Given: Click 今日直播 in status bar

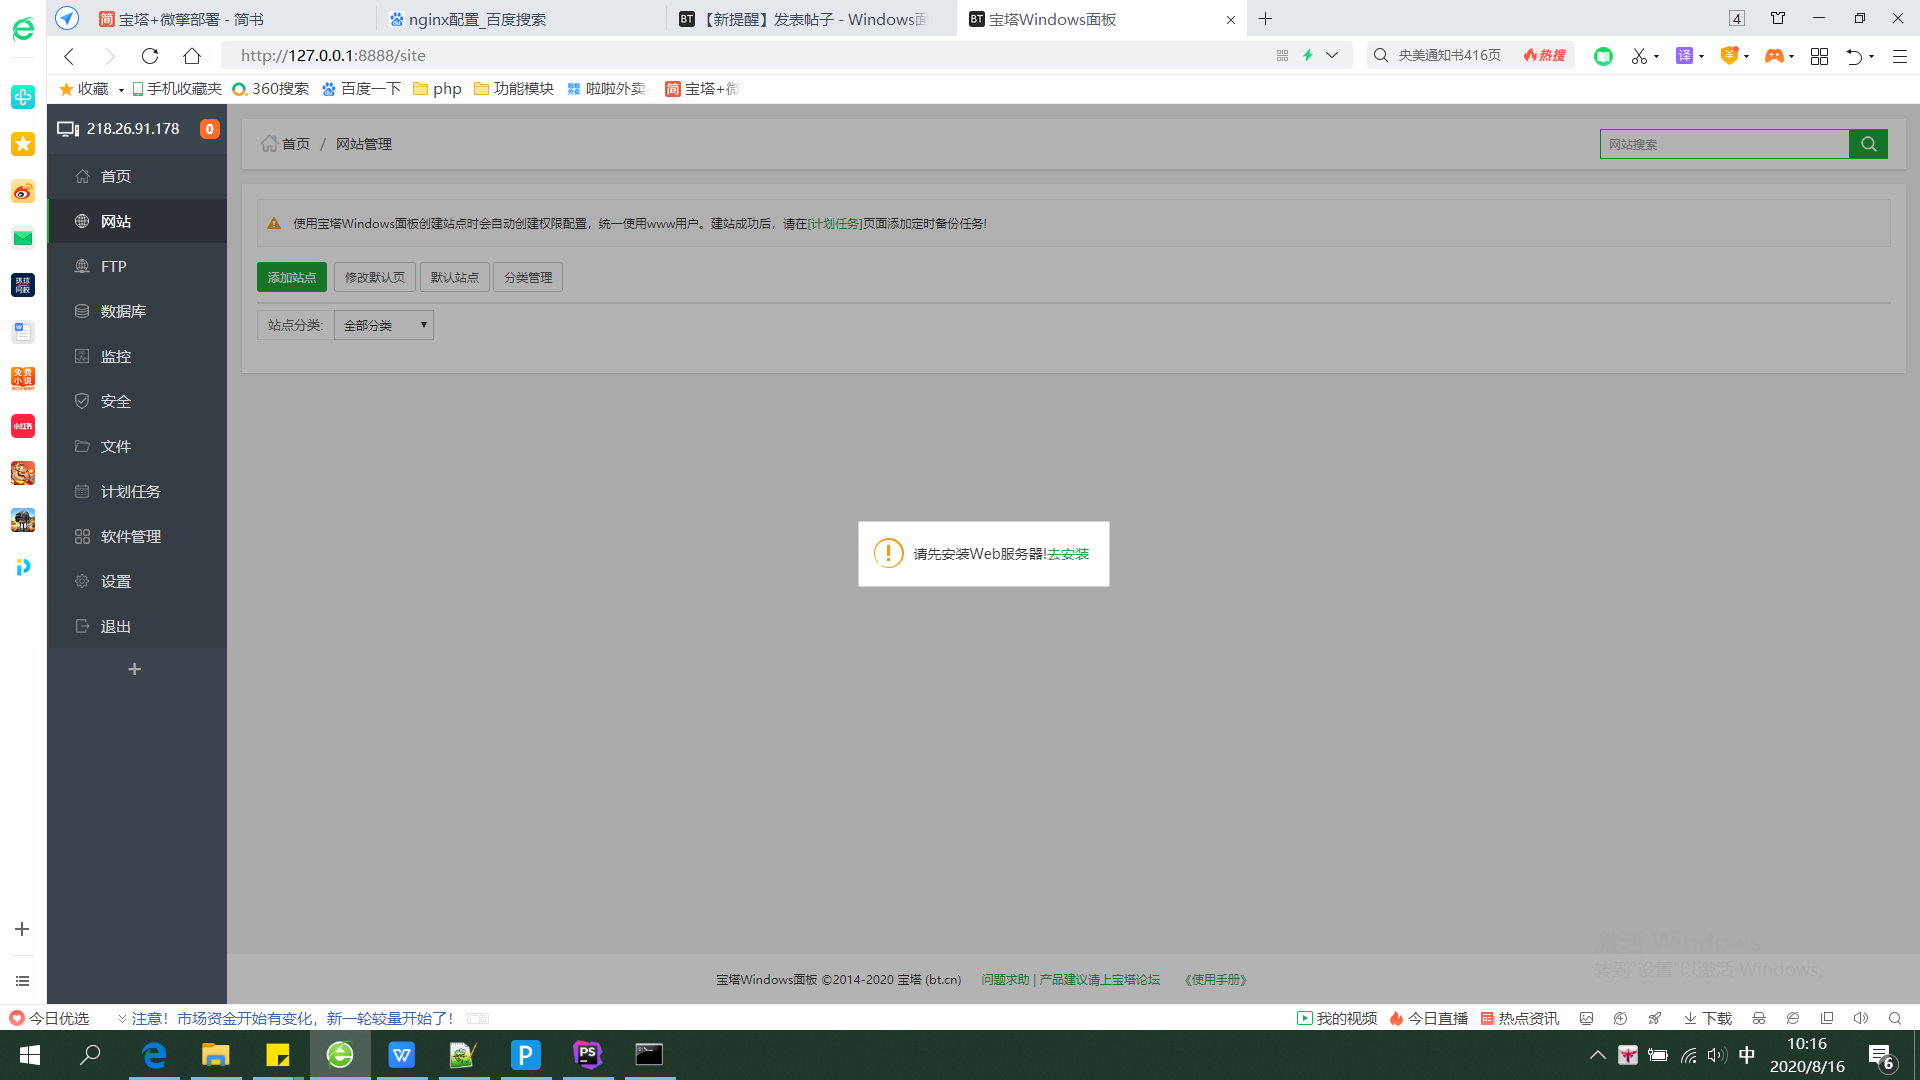Looking at the screenshot, I should tap(1428, 1018).
